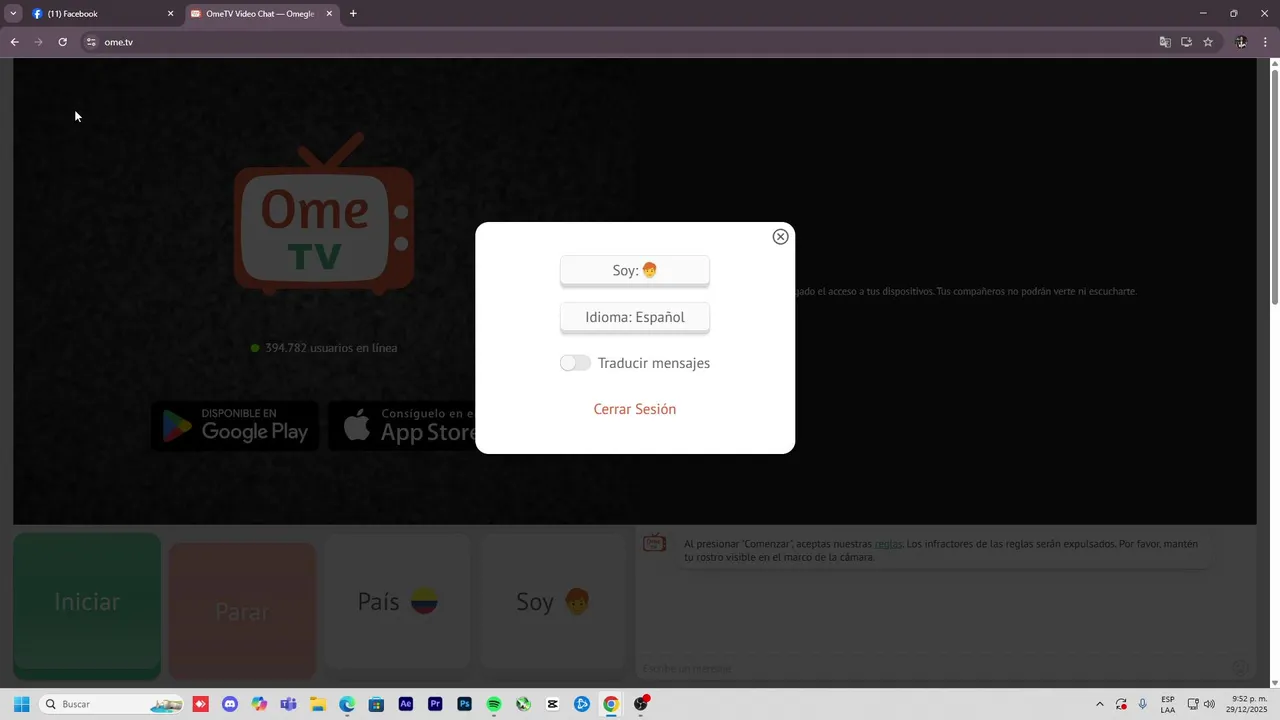Screen dimensions: 1280x720
Task: Go forward in browser history
Action: [x=38, y=42]
